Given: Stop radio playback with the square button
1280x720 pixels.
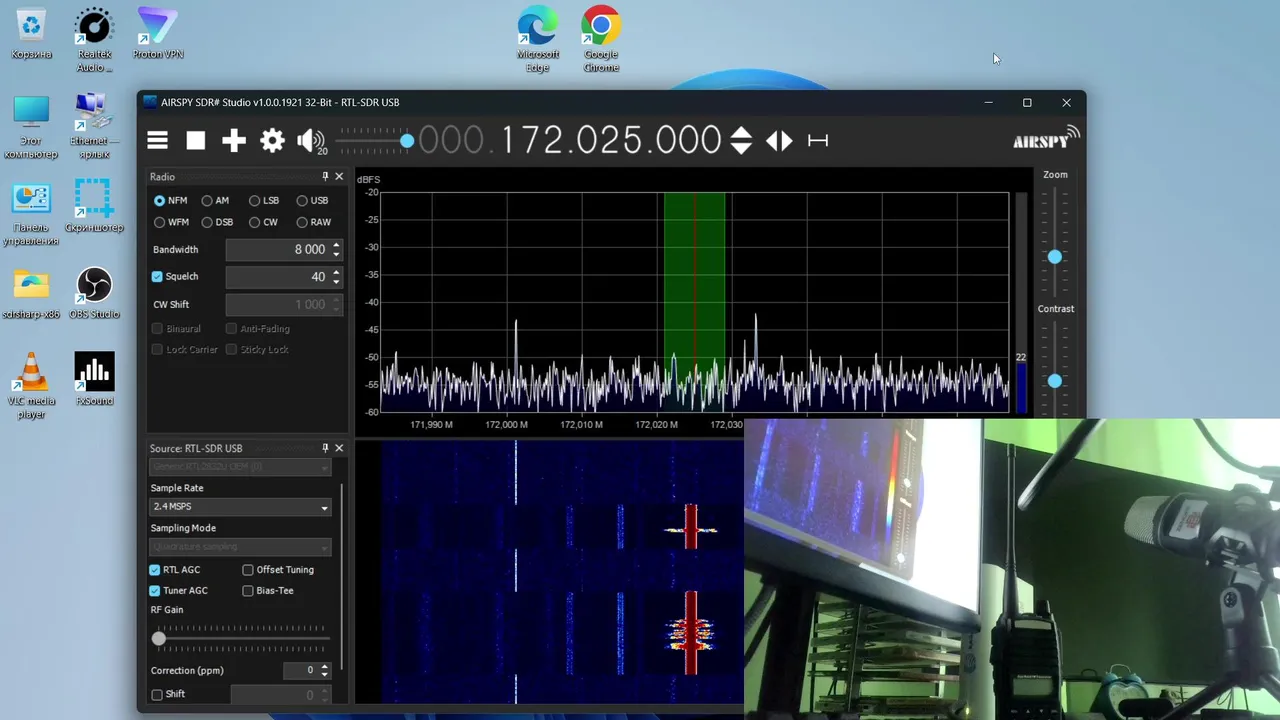Looking at the screenshot, I should pyautogui.click(x=196, y=141).
